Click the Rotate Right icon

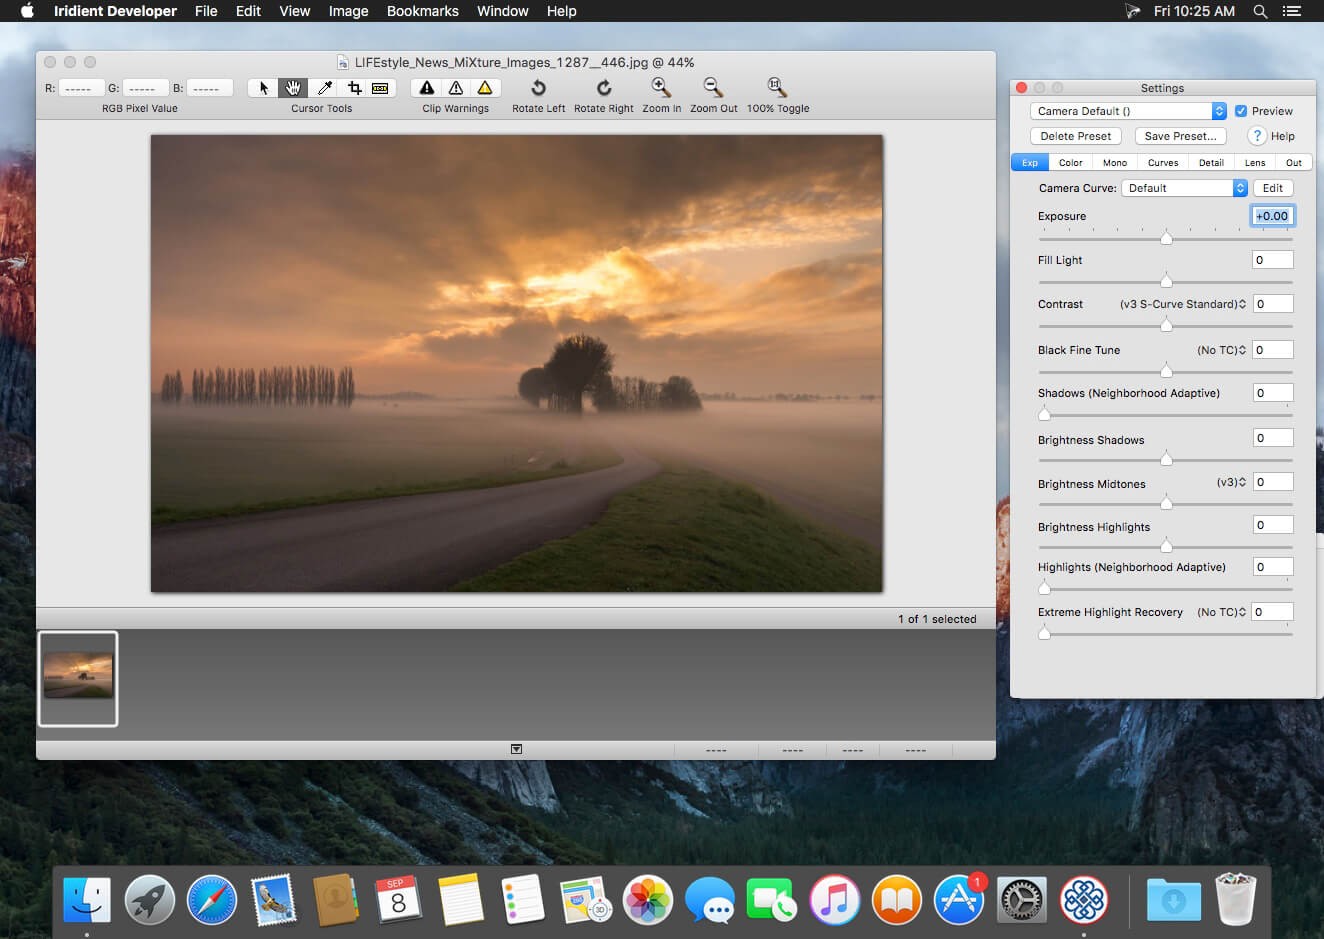[x=603, y=88]
